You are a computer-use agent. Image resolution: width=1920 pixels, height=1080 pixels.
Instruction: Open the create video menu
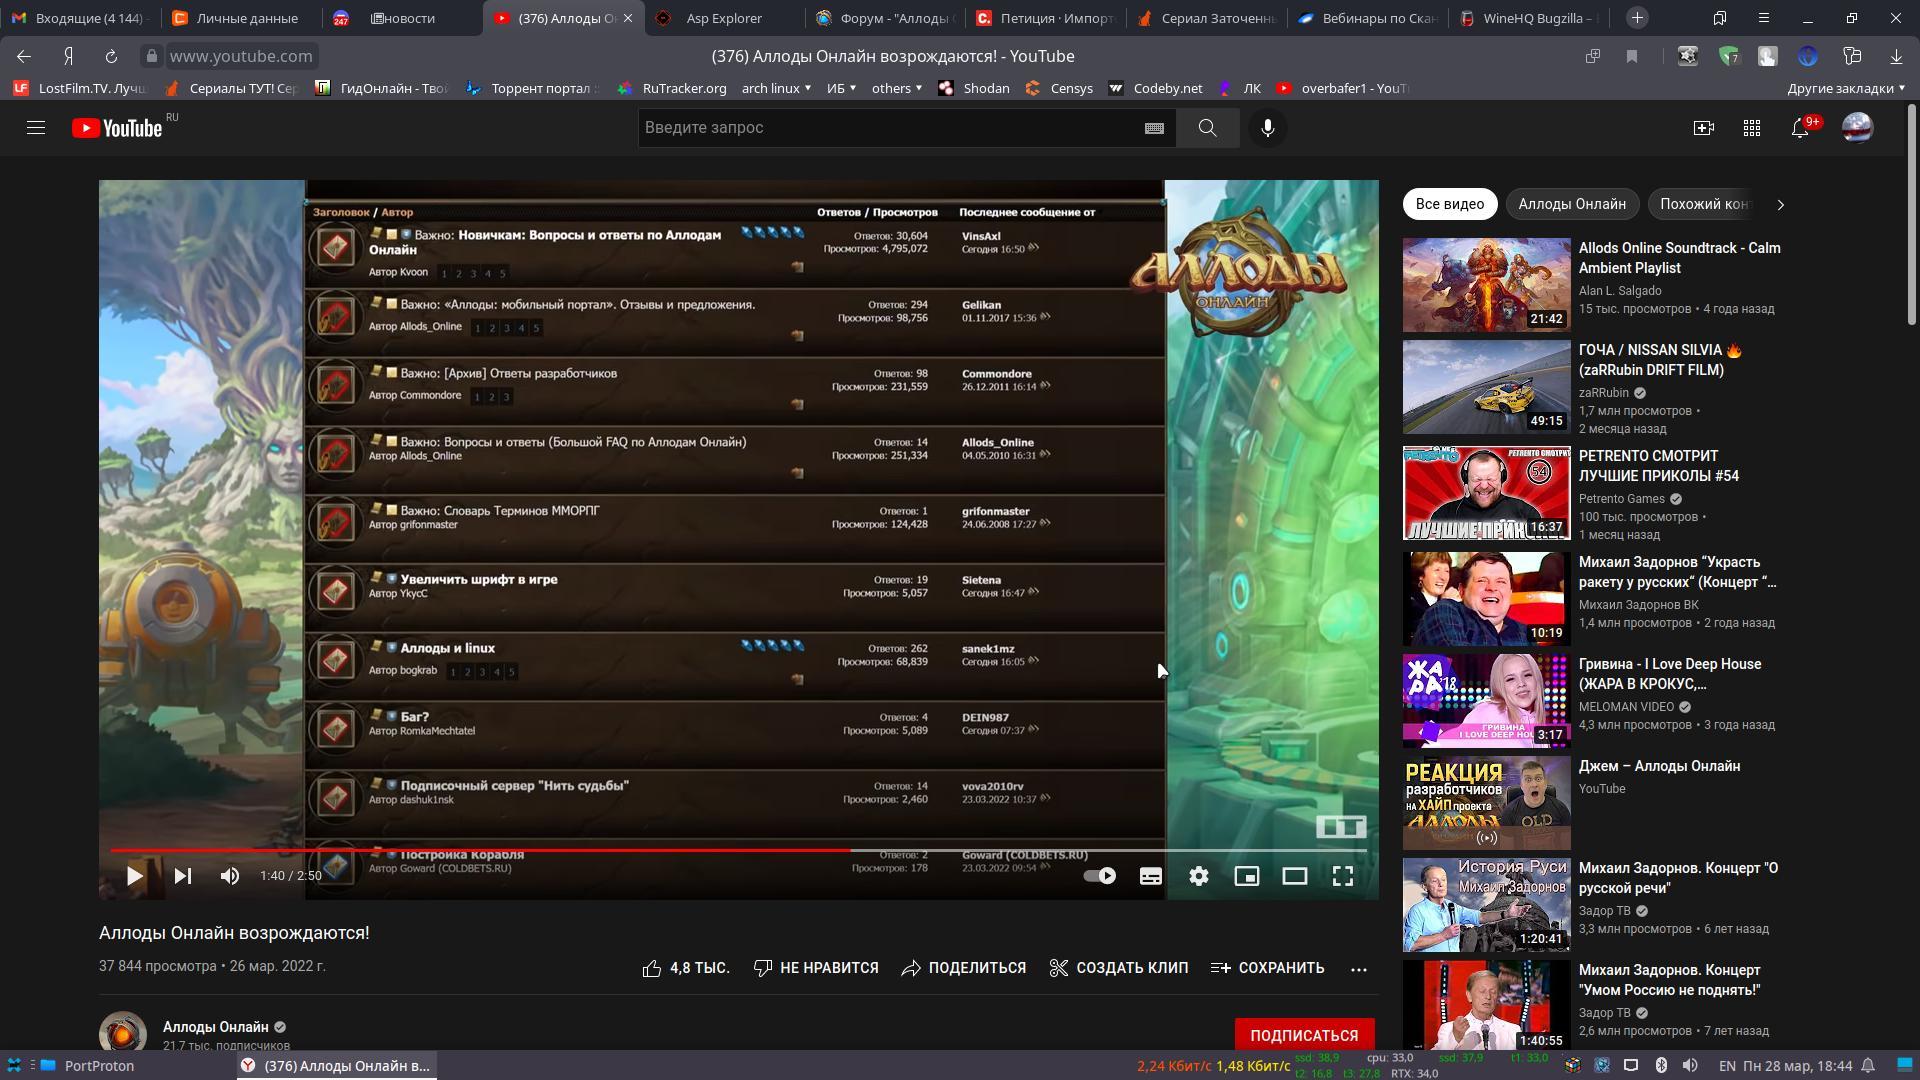pyautogui.click(x=1703, y=128)
